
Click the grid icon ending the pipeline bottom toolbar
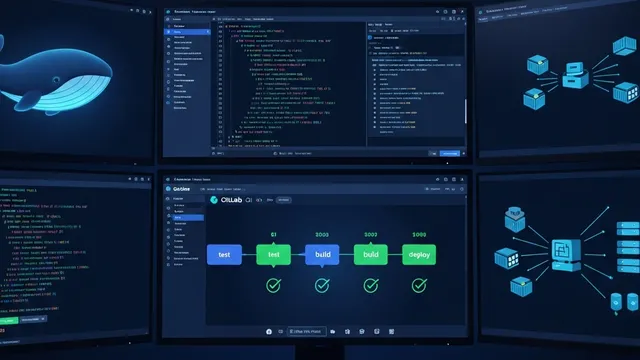click(x=391, y=331)
